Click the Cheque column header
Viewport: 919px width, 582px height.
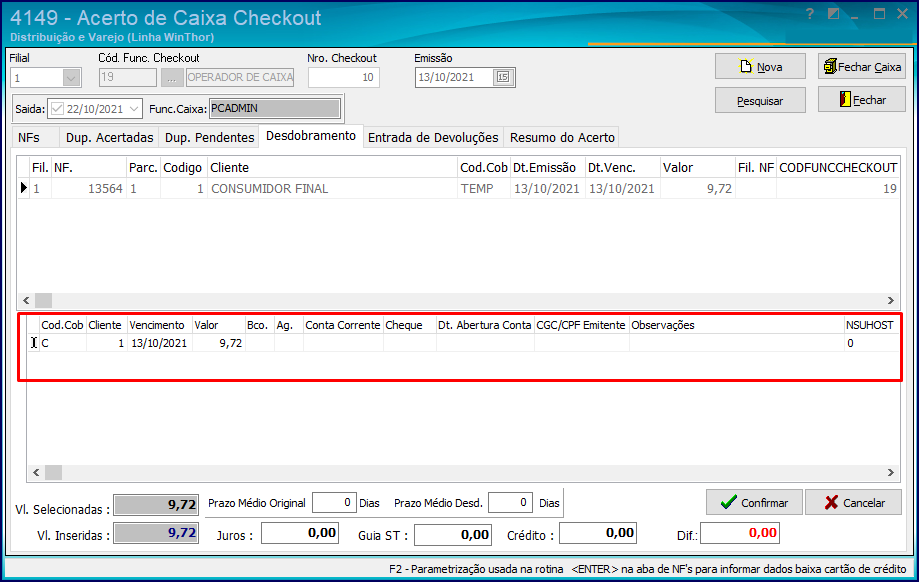[x=410, y=325]
